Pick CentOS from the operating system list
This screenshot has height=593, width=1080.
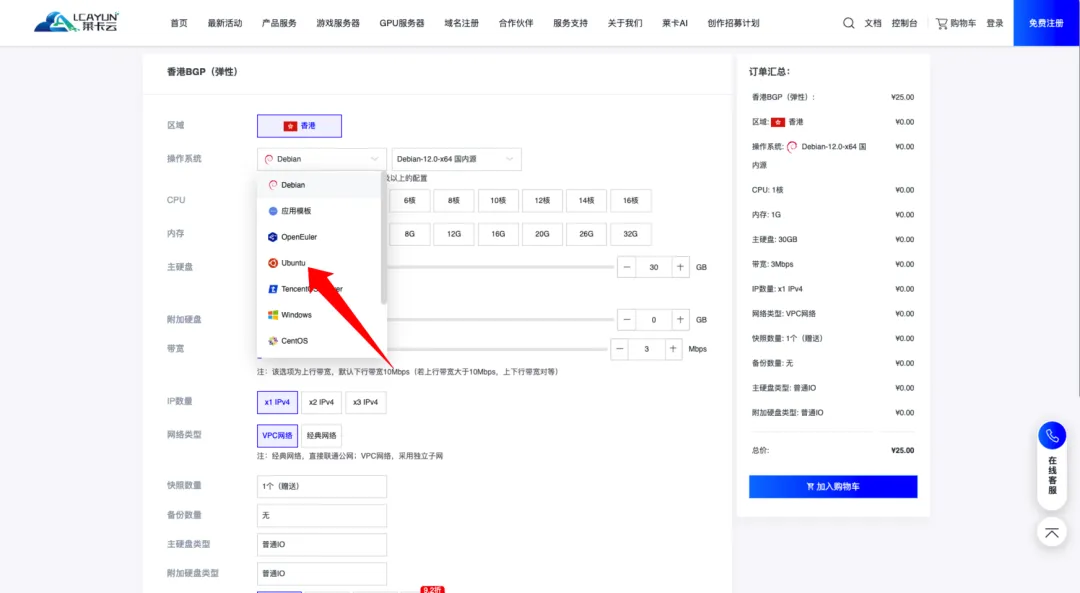(294, 341)
